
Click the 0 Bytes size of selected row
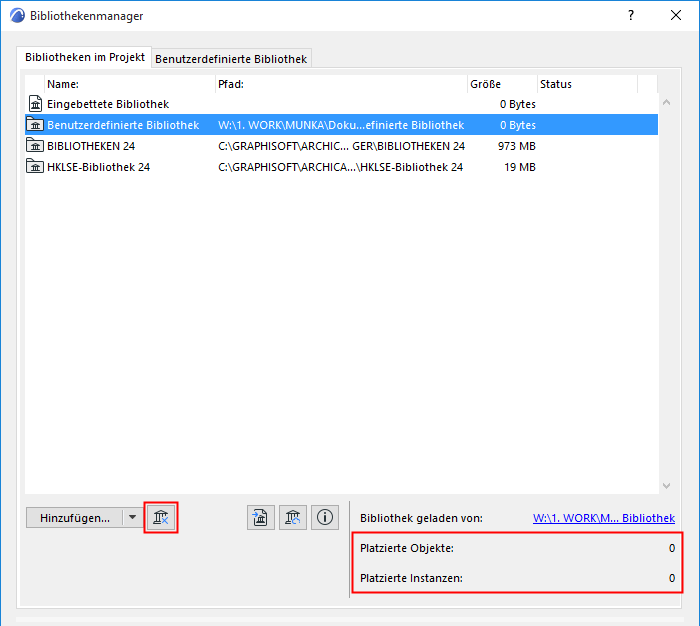coord(518,125)
